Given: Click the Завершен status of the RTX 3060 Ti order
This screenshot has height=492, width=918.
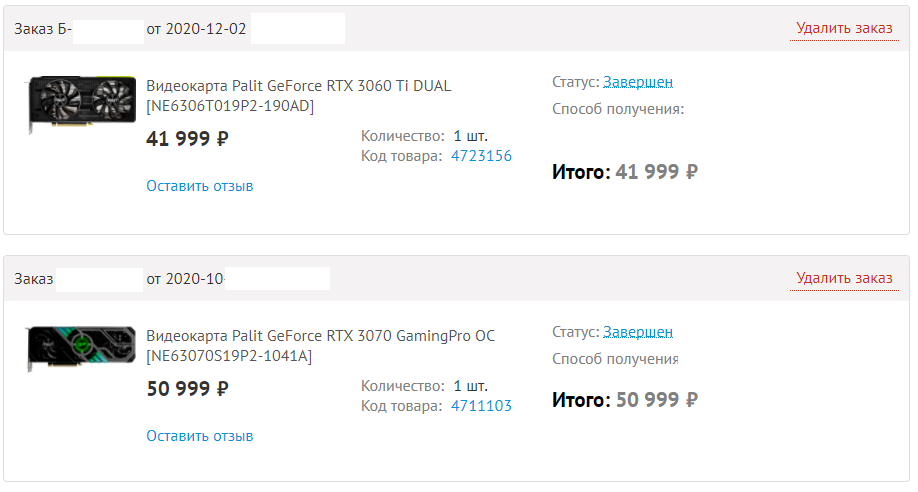Looking at the screenshot, I should coord(638,82).
